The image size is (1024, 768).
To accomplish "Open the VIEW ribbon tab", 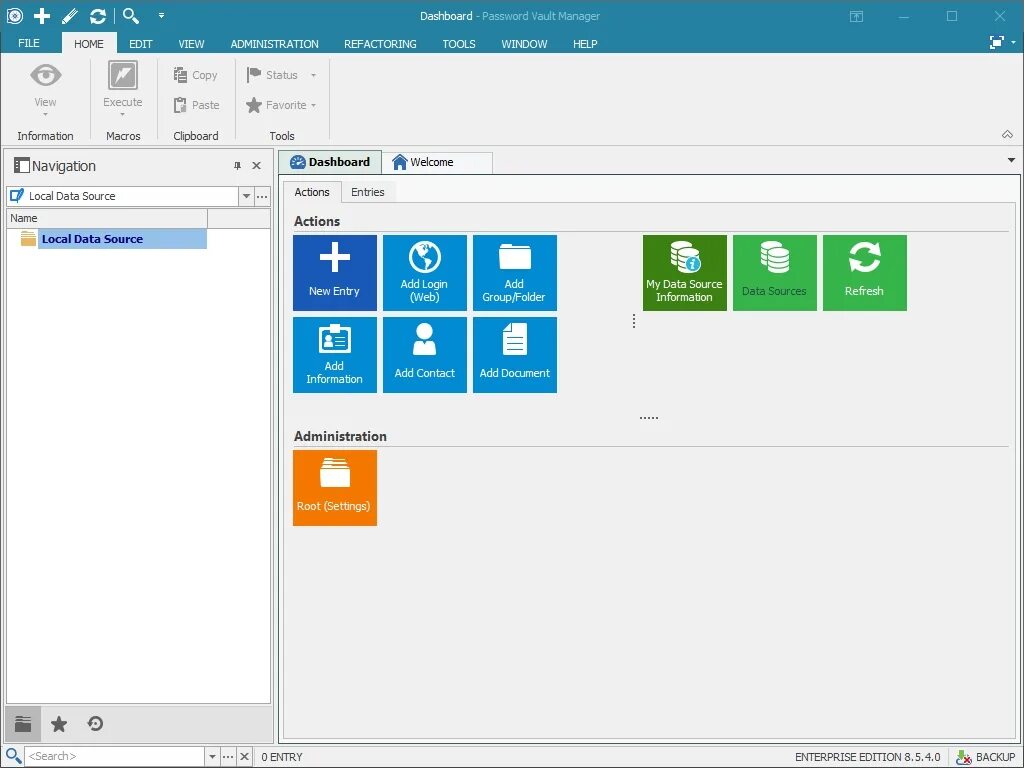I will tap(191, 44).
